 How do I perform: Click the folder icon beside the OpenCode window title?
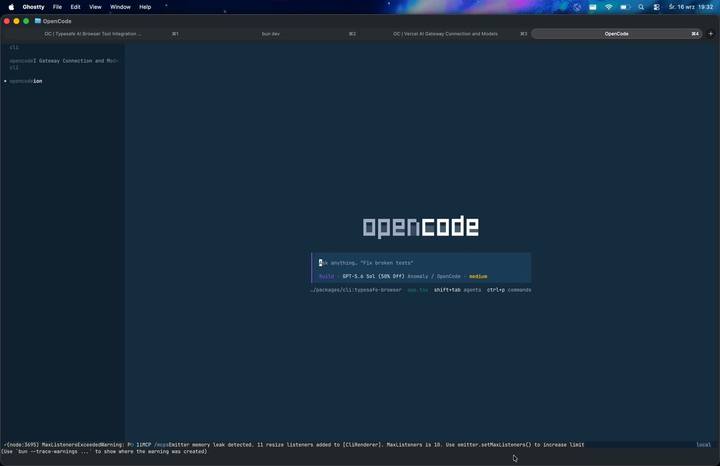(38, 21)
